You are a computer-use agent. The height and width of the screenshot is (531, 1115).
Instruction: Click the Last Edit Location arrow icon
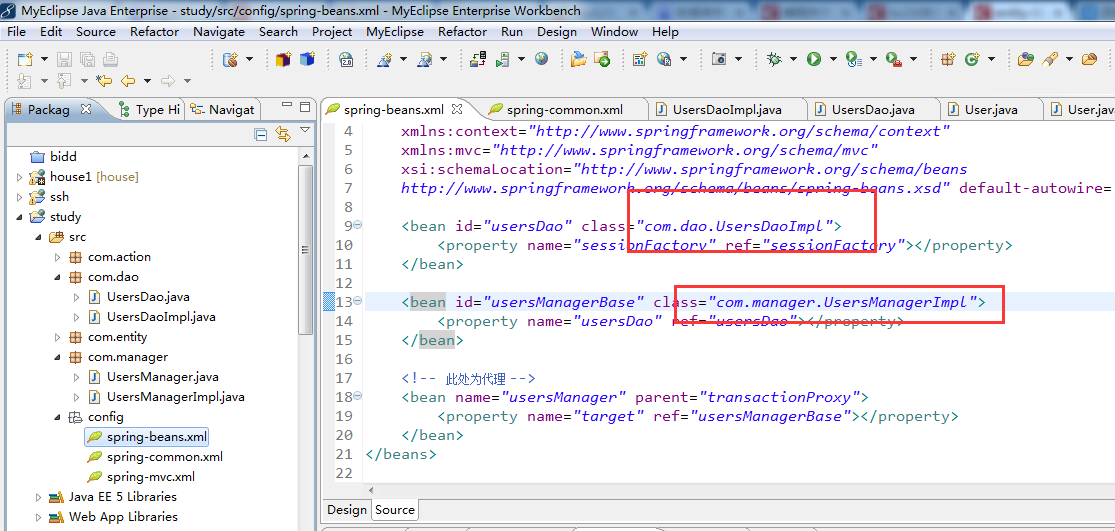pyautogui.click(x=104, y=80)
